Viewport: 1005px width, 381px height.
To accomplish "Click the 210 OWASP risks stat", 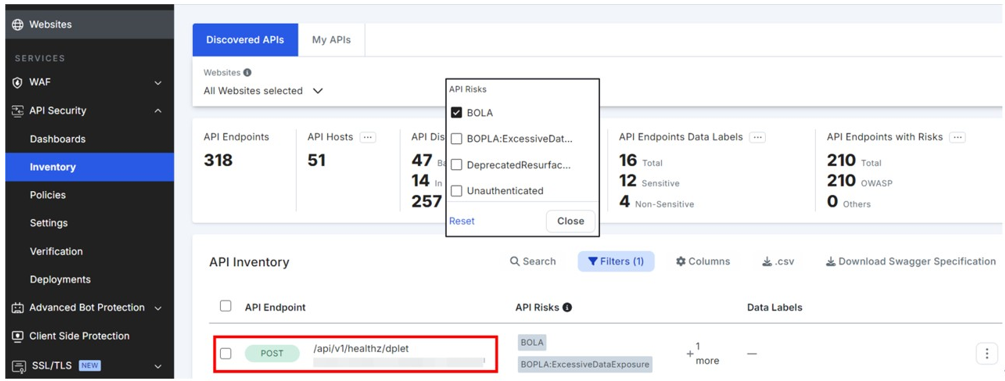I will point(860,182).
